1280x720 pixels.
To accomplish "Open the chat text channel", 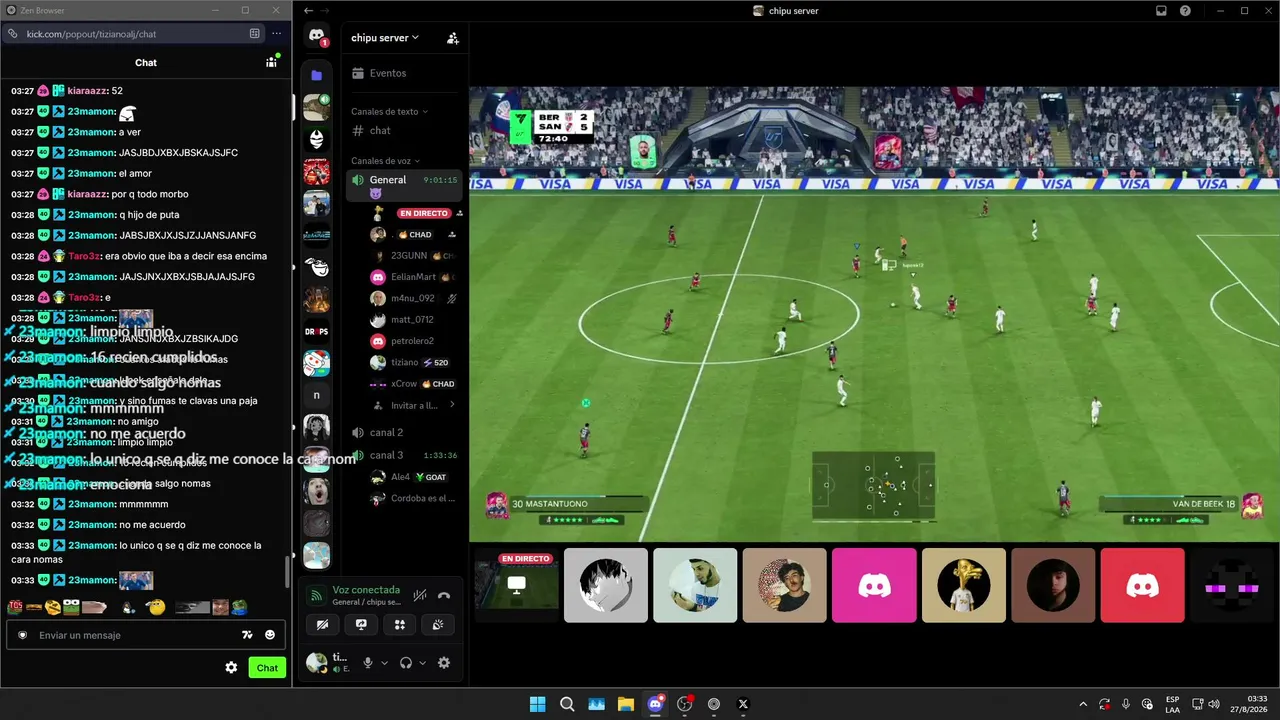I will pyautogui.click(x=404, y=131).
